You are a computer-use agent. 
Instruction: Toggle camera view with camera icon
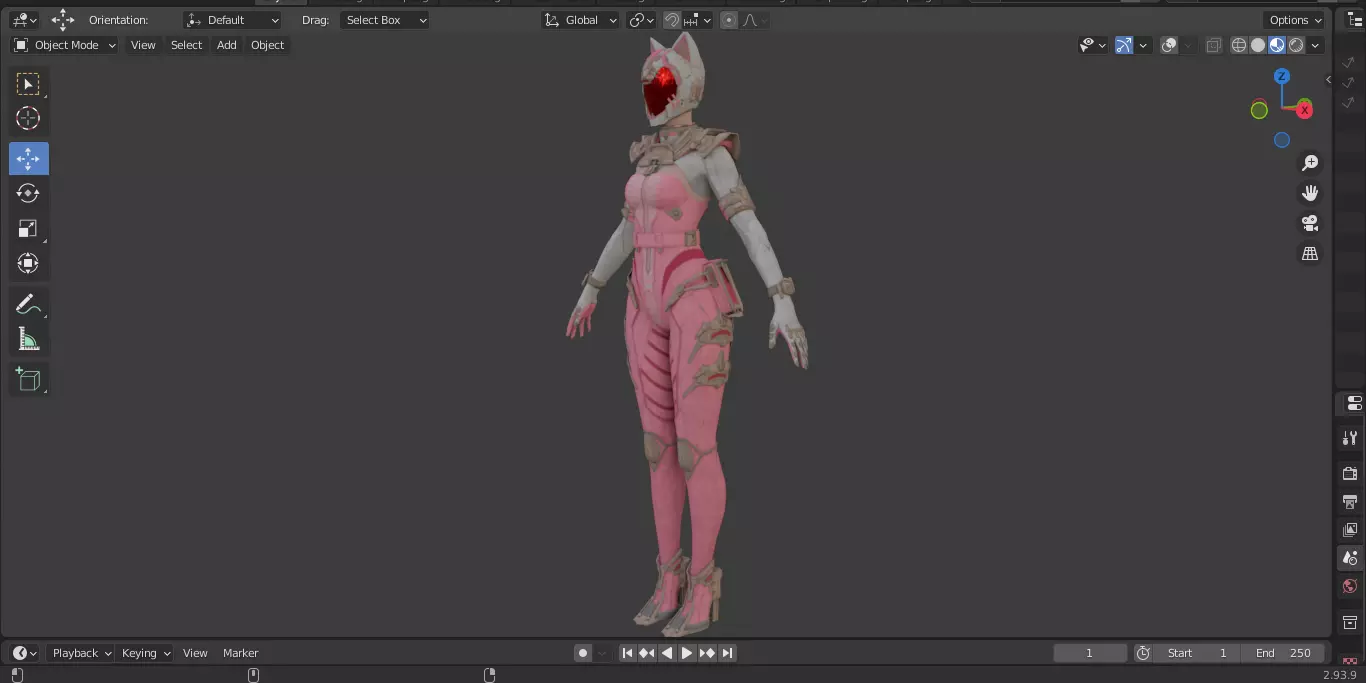(x=1310, y=223)
